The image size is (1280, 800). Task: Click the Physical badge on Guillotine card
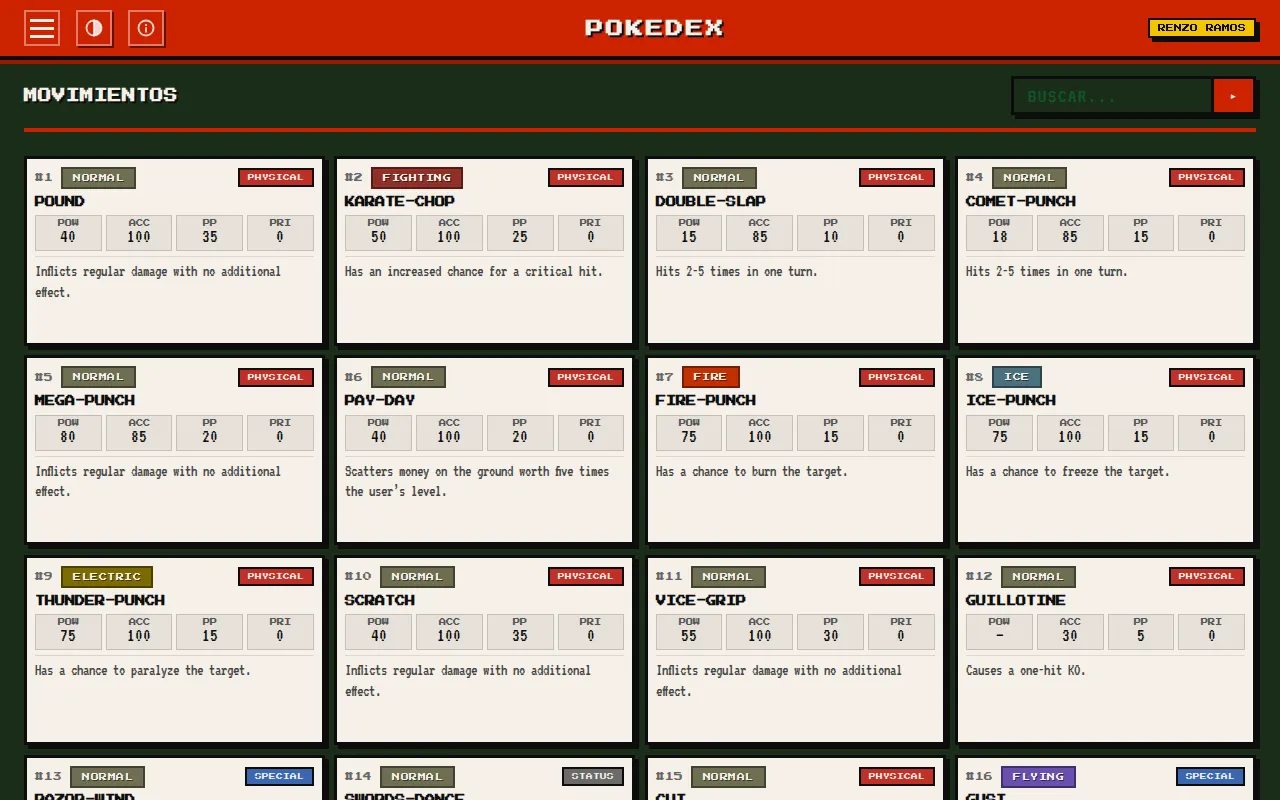[x=1207, y=577]
